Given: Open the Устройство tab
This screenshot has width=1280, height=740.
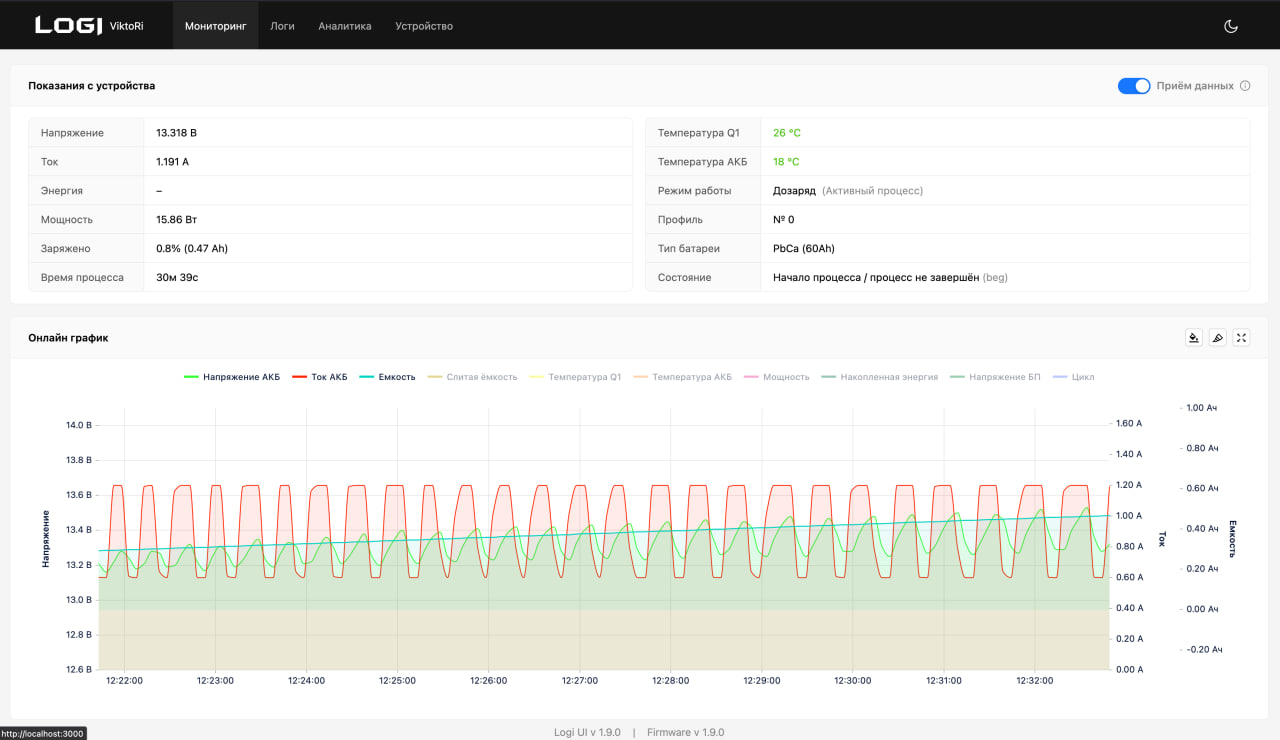Looking at the screenshot, I should coord(424,26).
